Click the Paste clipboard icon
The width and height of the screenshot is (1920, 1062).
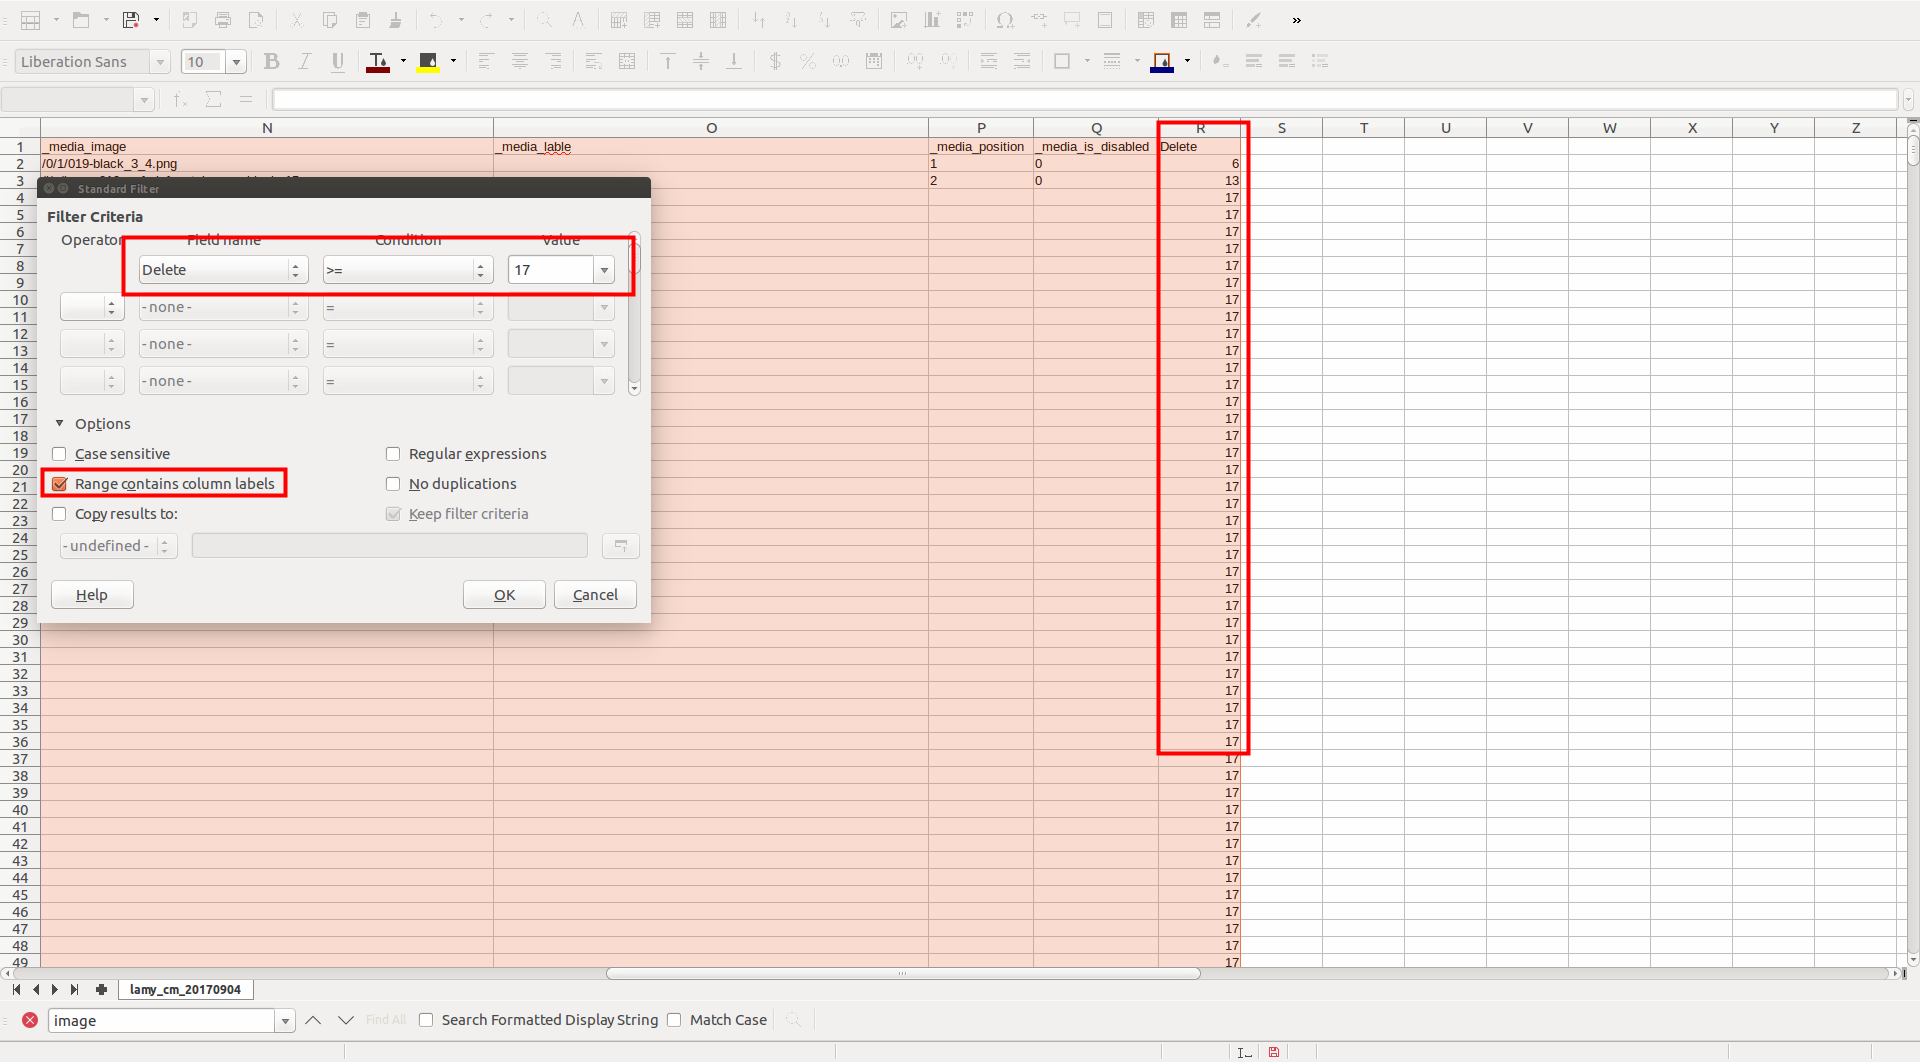click(363, 20)
